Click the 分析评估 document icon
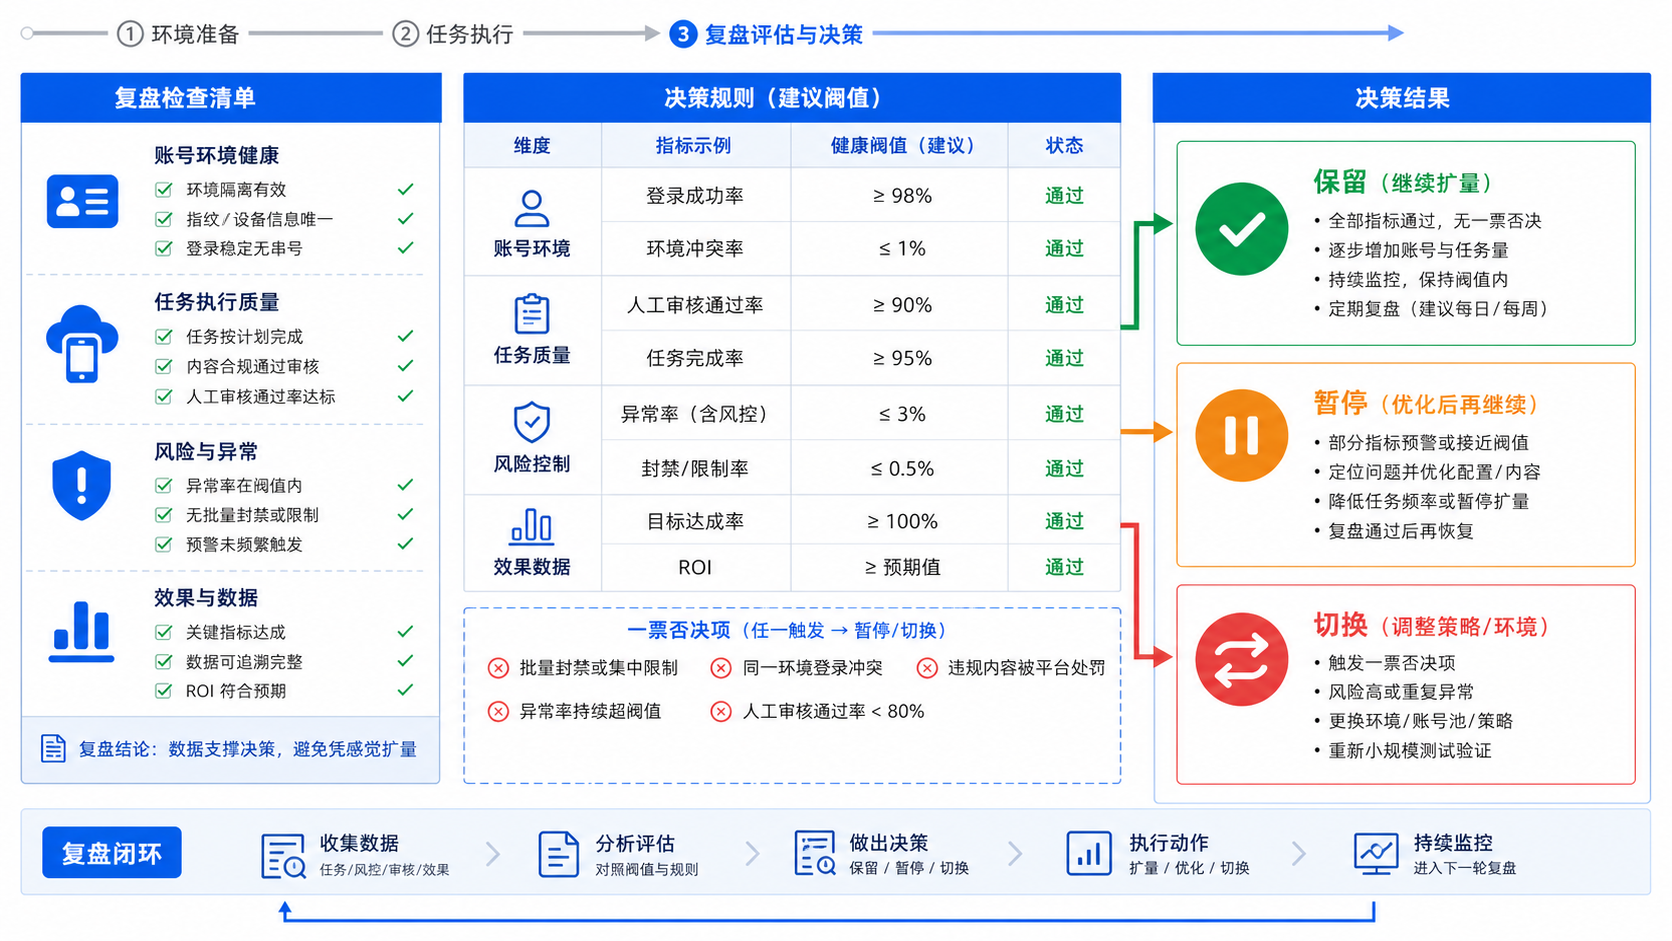1672x941 pixels. click(x=558, y=855)
